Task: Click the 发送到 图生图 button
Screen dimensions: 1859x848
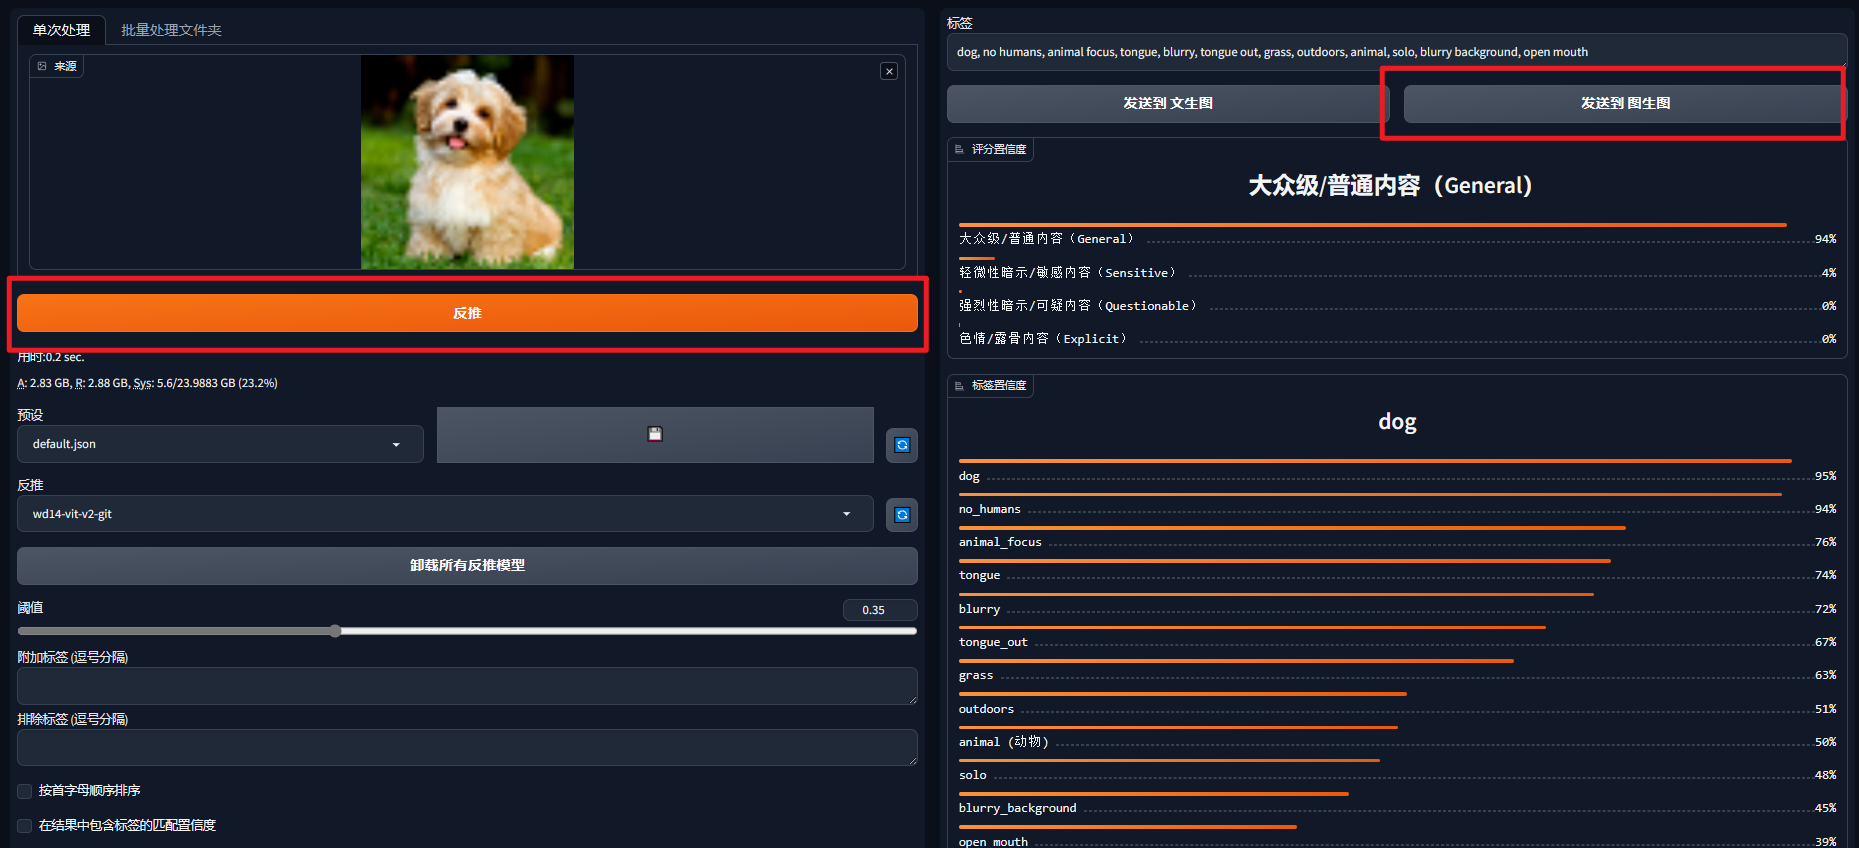Action: click(1624, 103)
